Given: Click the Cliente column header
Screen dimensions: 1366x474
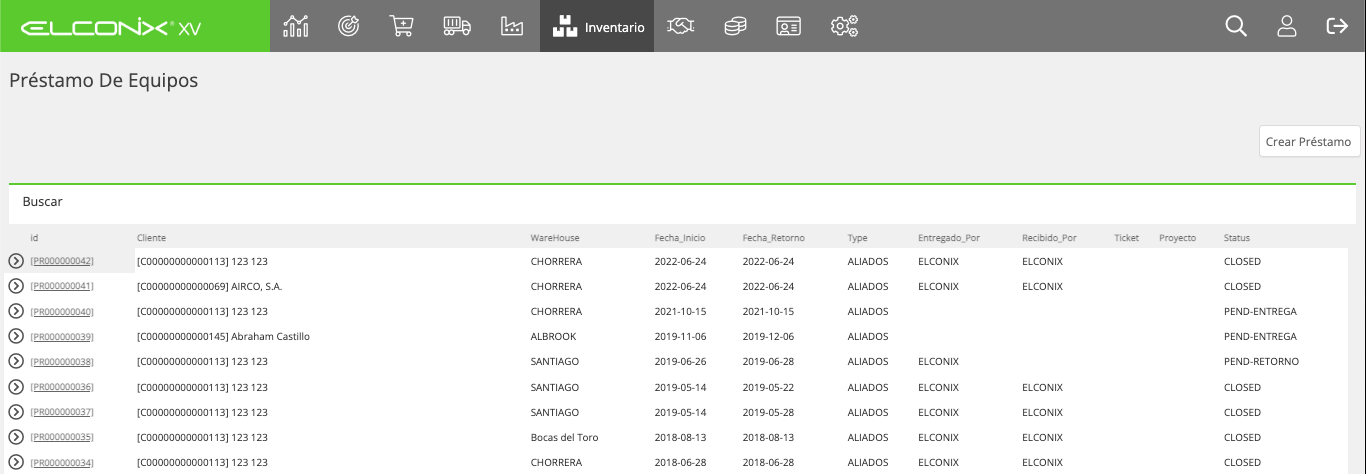Looking at the screenshot, I should (151, 238).
